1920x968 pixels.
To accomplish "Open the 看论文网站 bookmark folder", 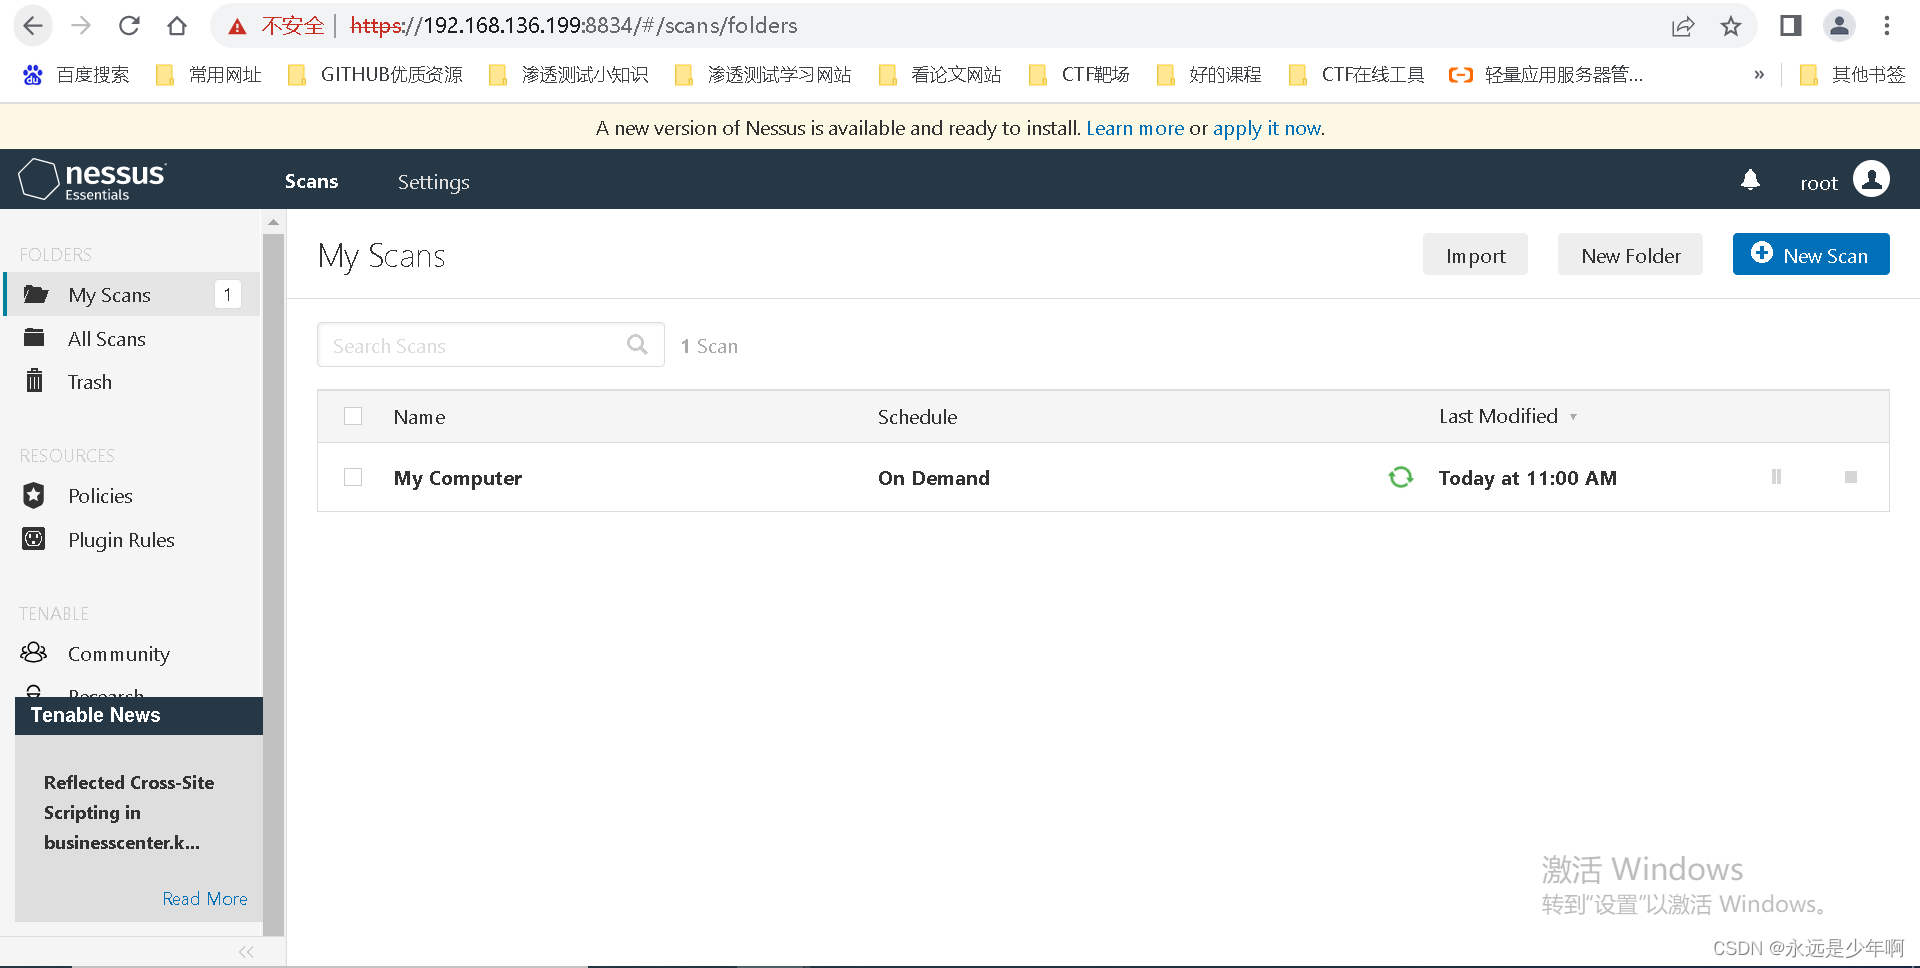I will (940, 75).
